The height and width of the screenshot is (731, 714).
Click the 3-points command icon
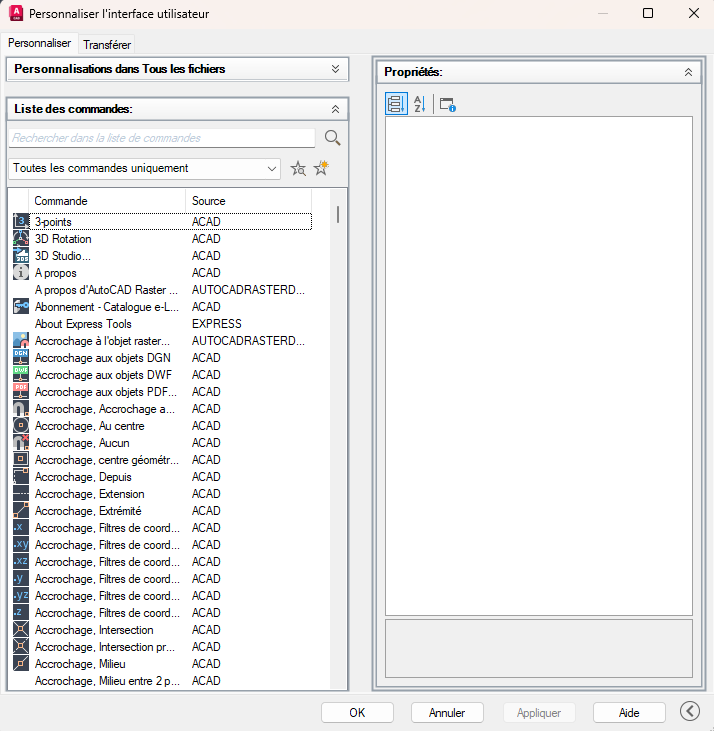(x=21, y=221)
